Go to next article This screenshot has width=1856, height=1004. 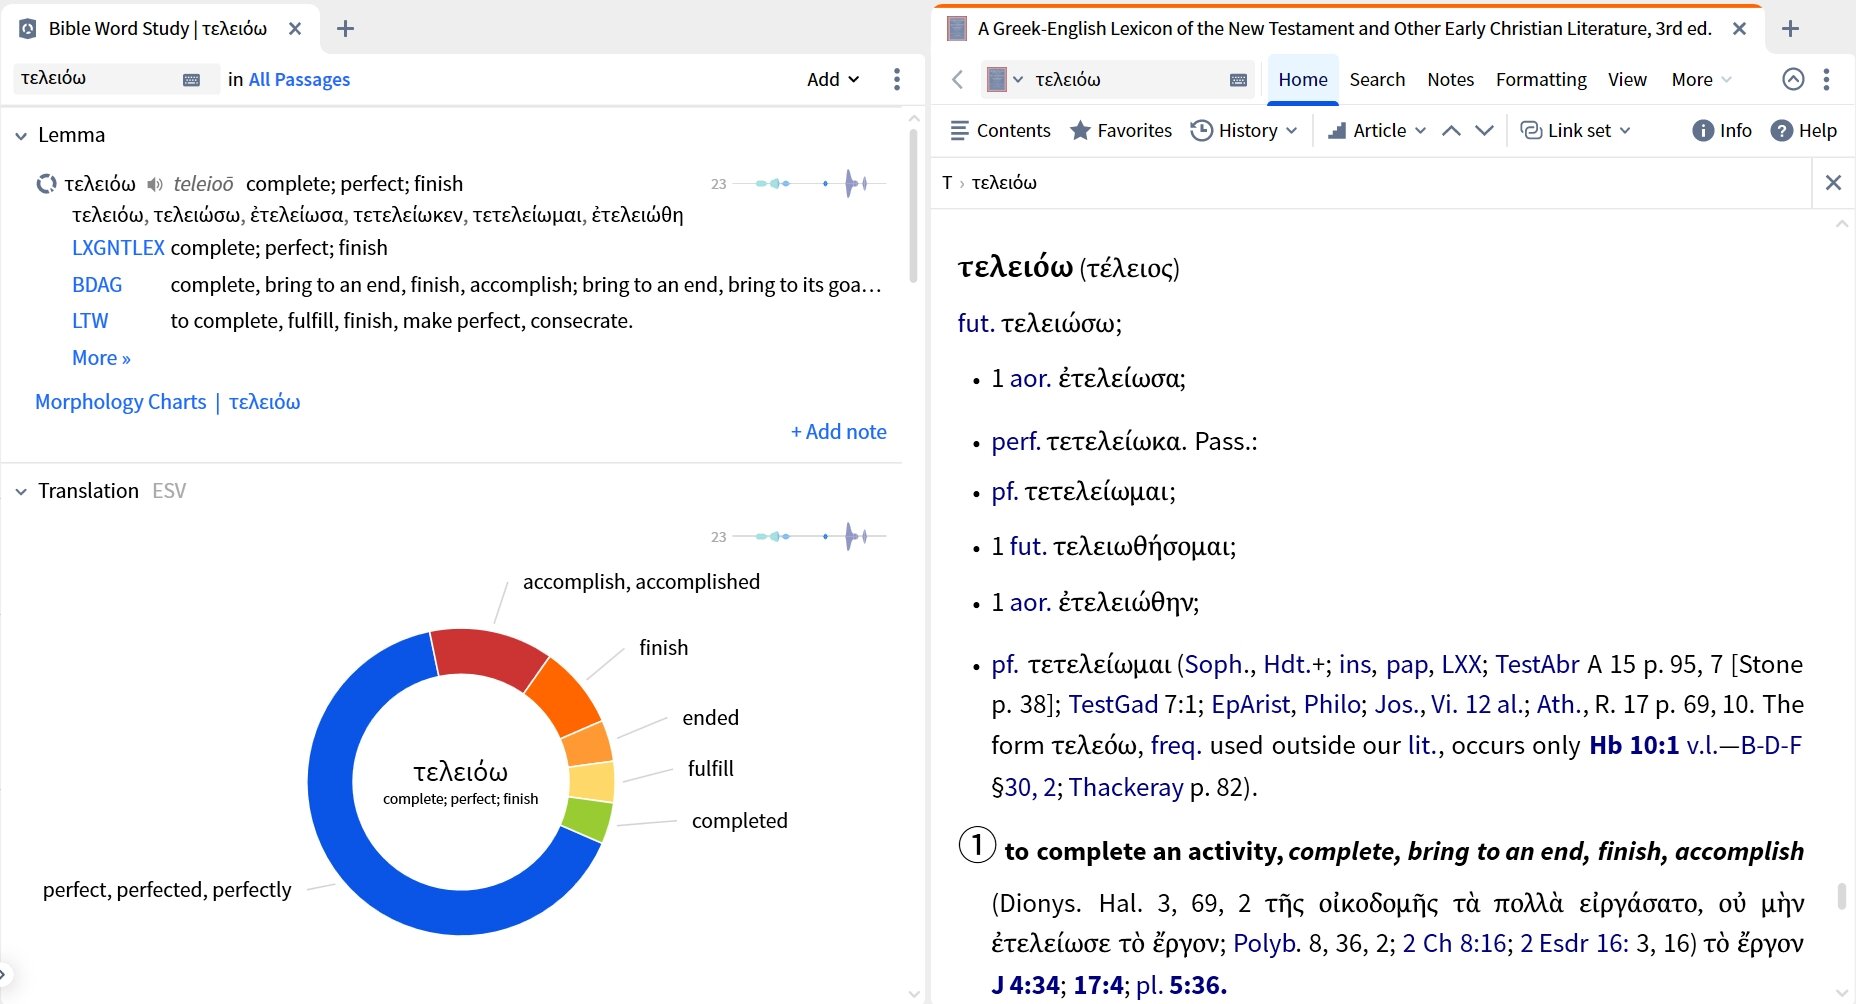click(x=1484, y=130)
